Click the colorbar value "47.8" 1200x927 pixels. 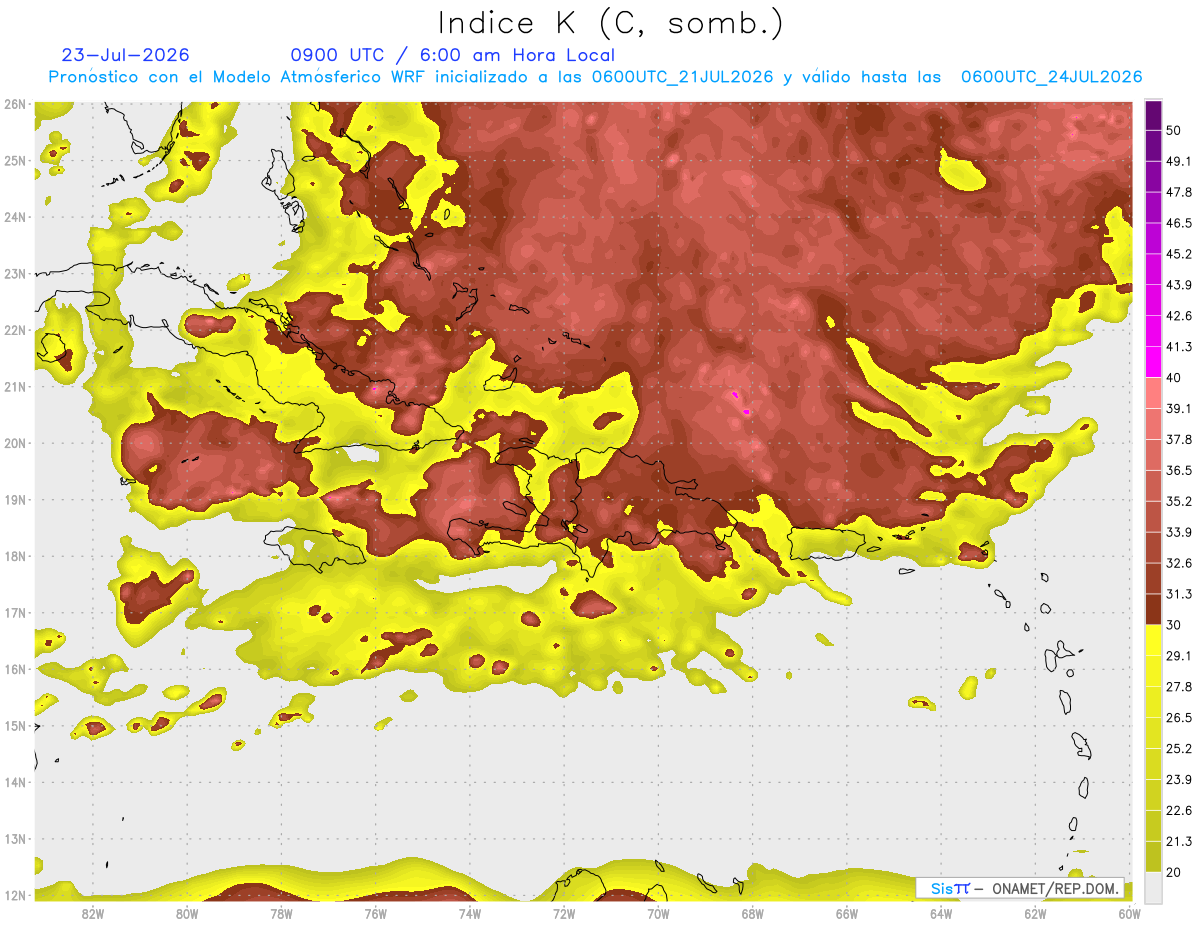click(x=1179, y=192)
